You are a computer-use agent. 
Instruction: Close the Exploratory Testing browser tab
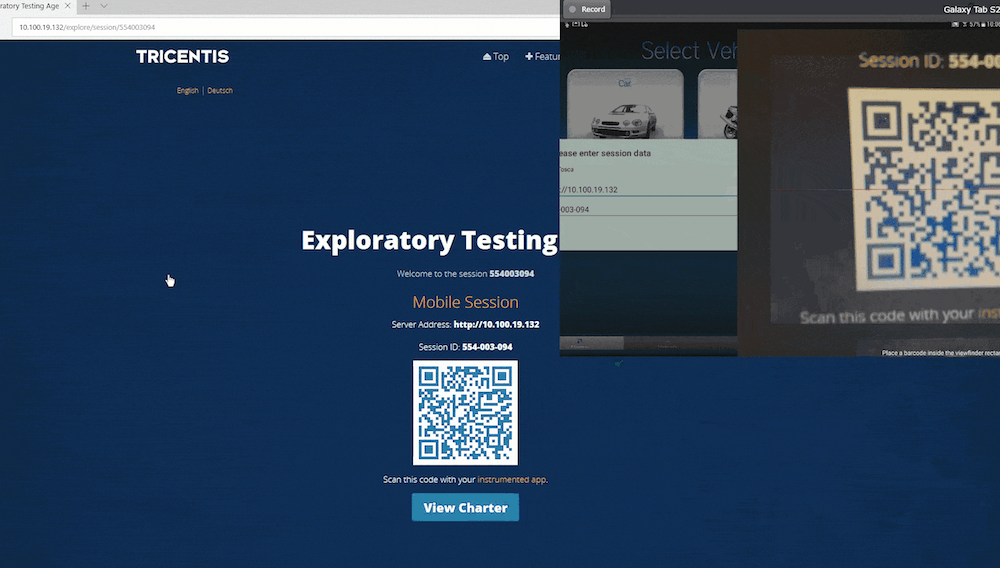coord(68,6)
